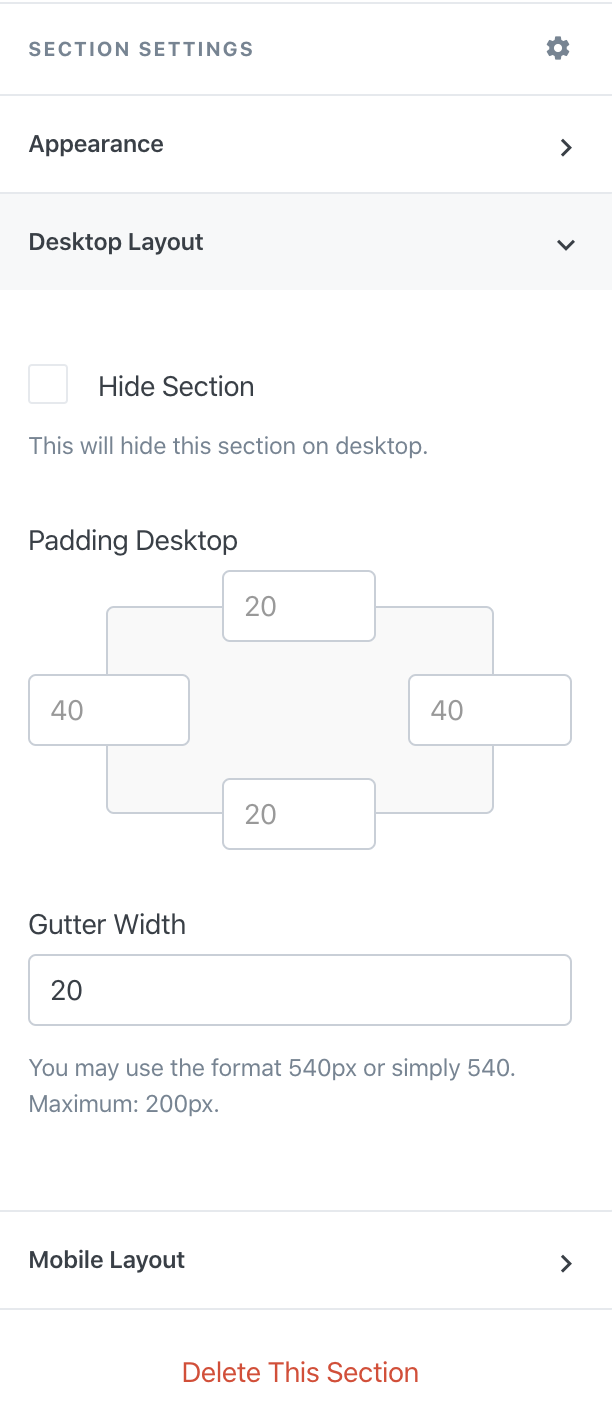Select the Gutter Width input field

click(300, 990)
